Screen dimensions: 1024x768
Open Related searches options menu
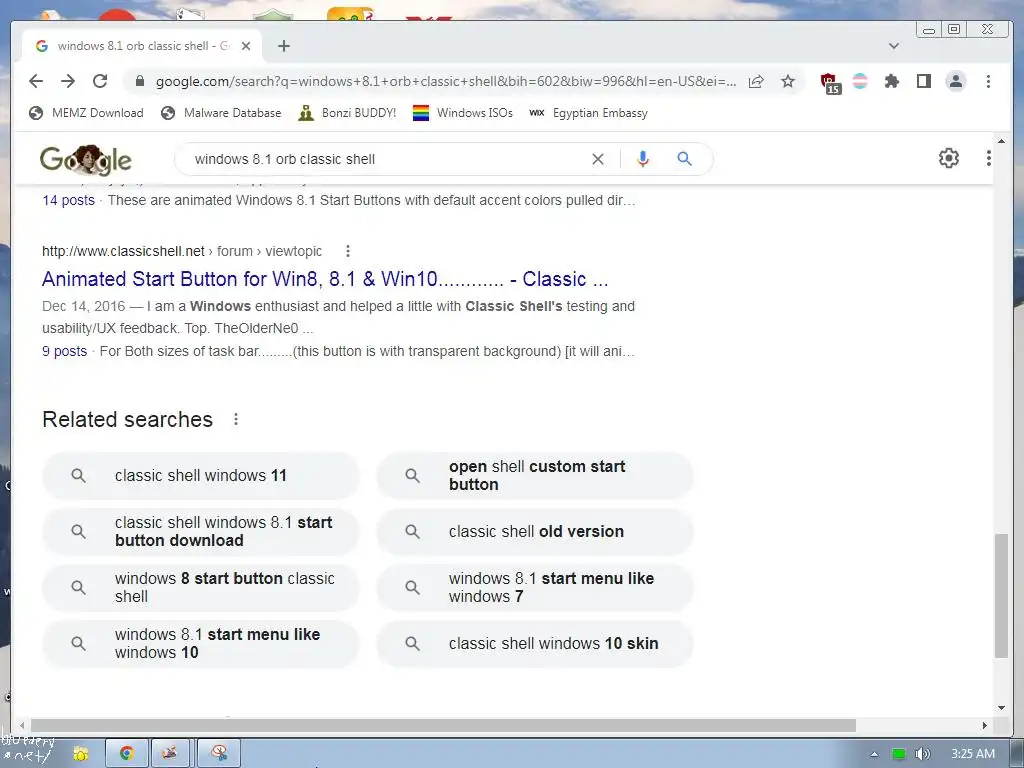(236, 419)
